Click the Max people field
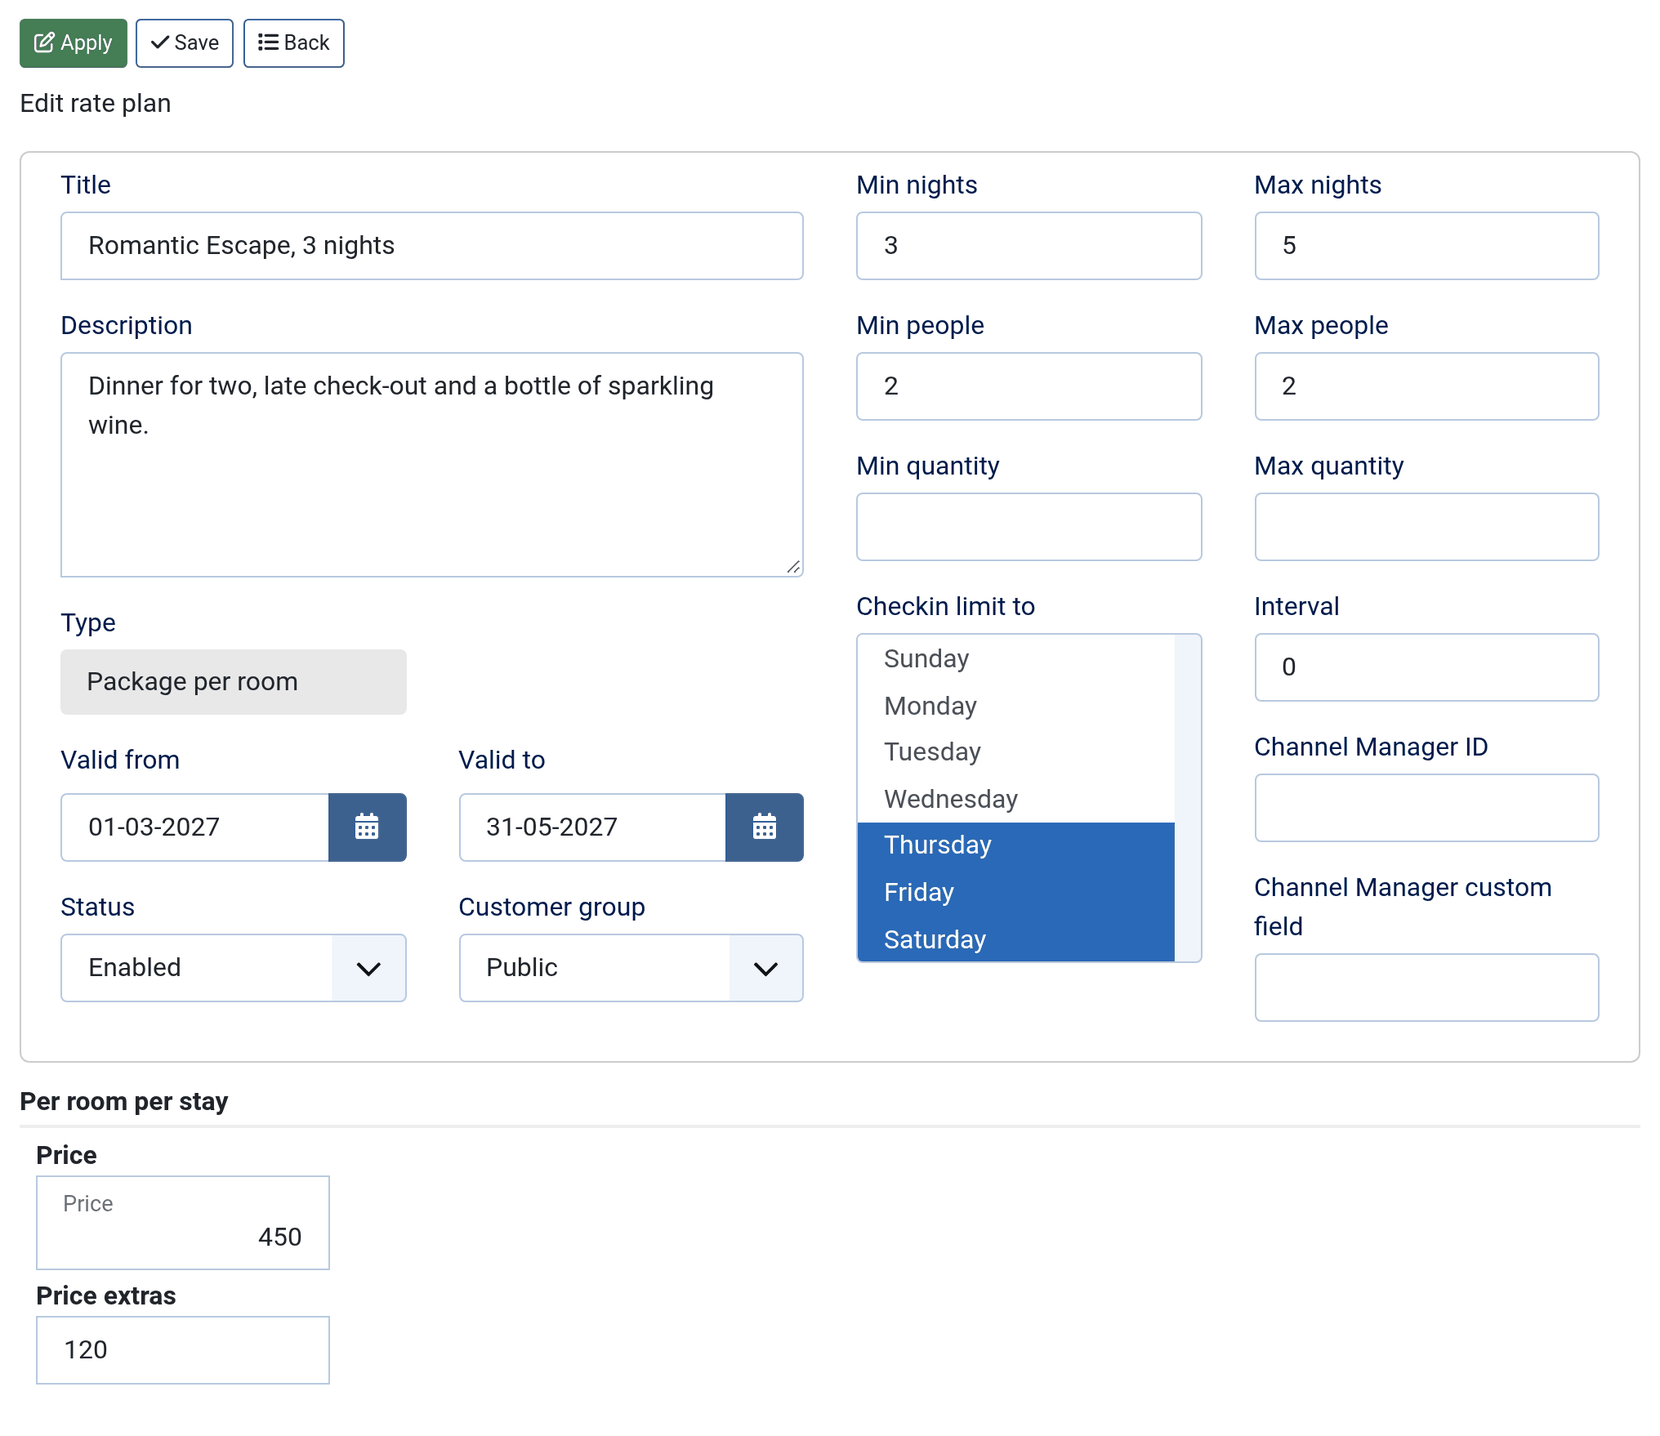Screen dimensions: 1660x1436 pos(1426,386)
